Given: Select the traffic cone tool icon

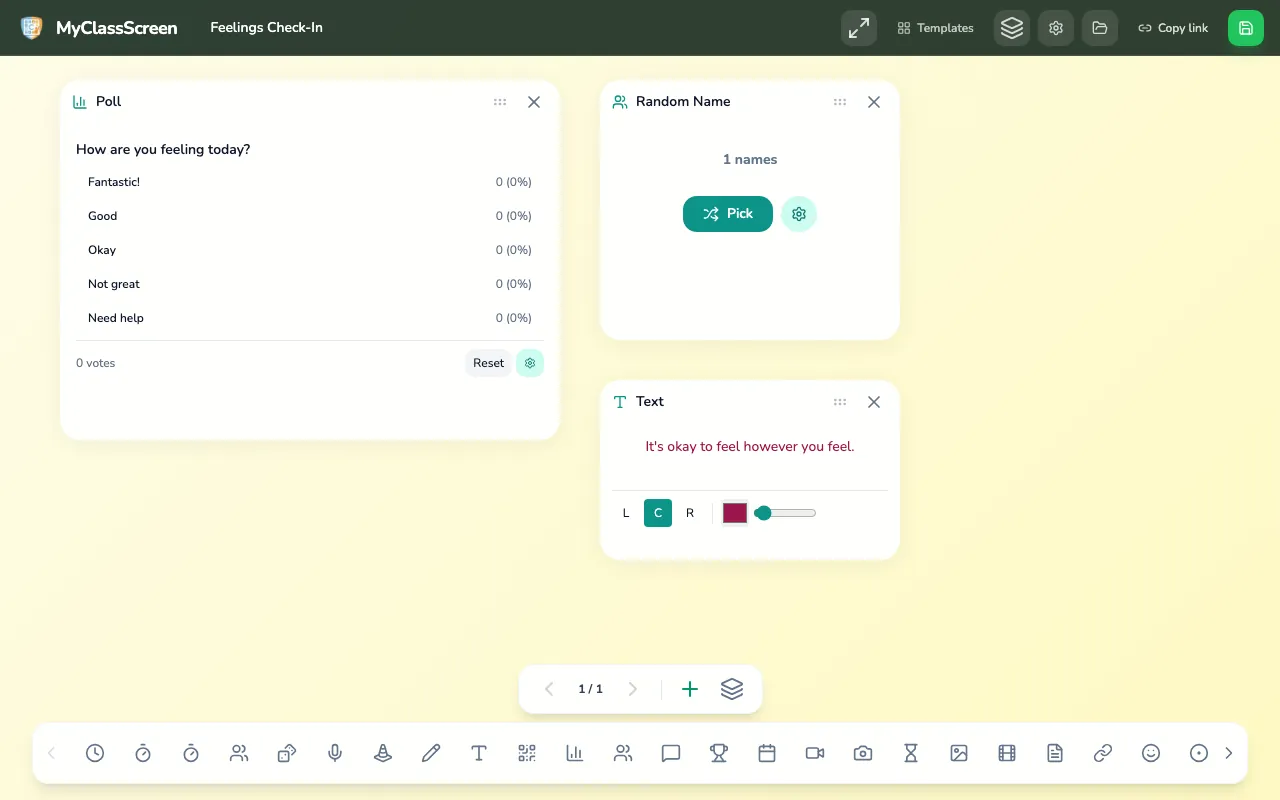Looking at the screenshot, I should 383,753.
